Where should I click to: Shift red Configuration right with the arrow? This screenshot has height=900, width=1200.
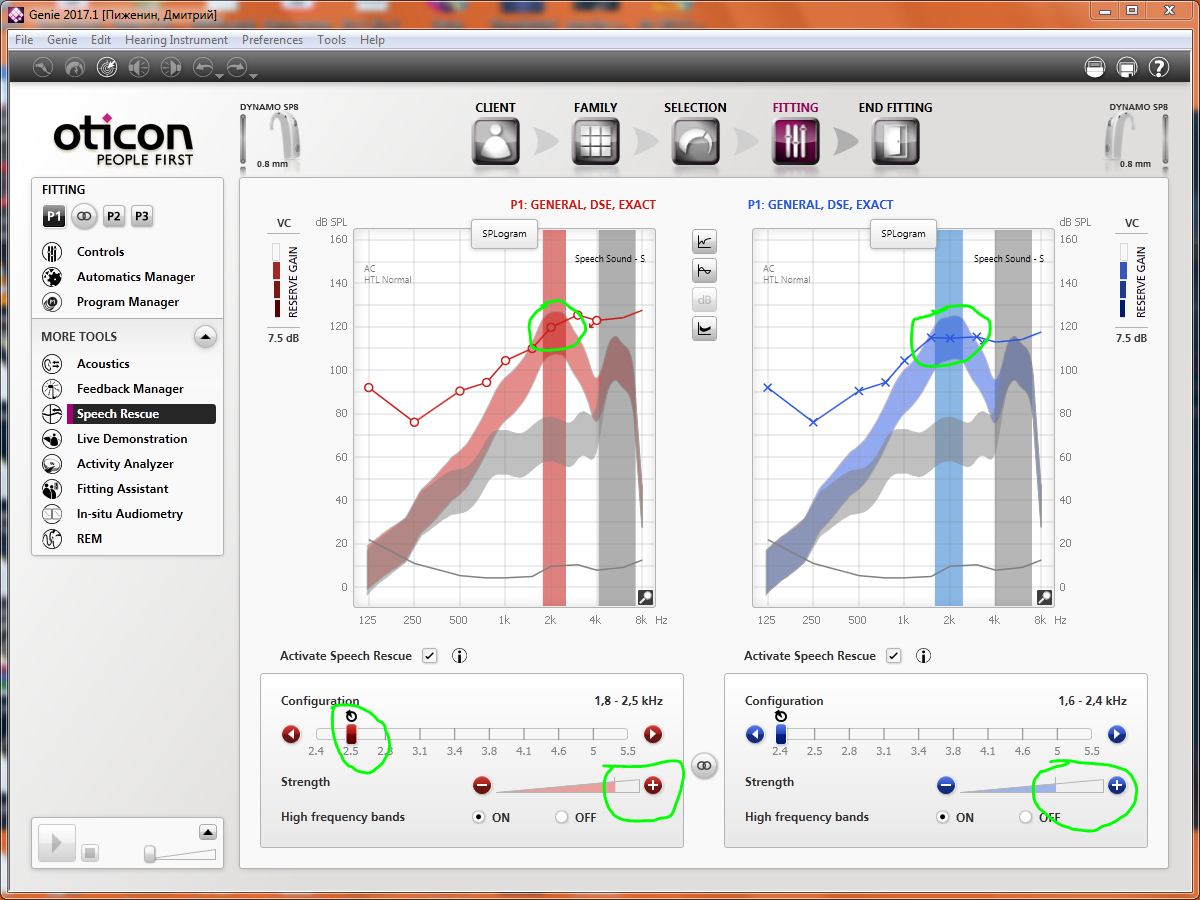tap(653, 735)
